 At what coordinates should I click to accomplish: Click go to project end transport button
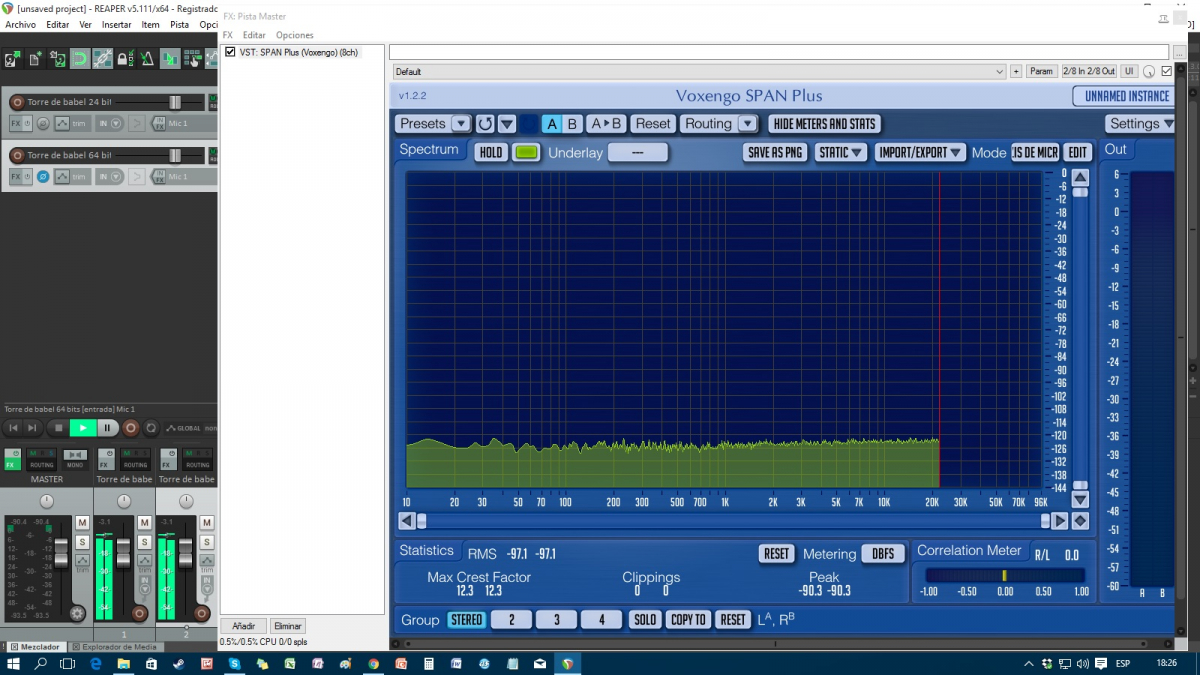[32, 428]
